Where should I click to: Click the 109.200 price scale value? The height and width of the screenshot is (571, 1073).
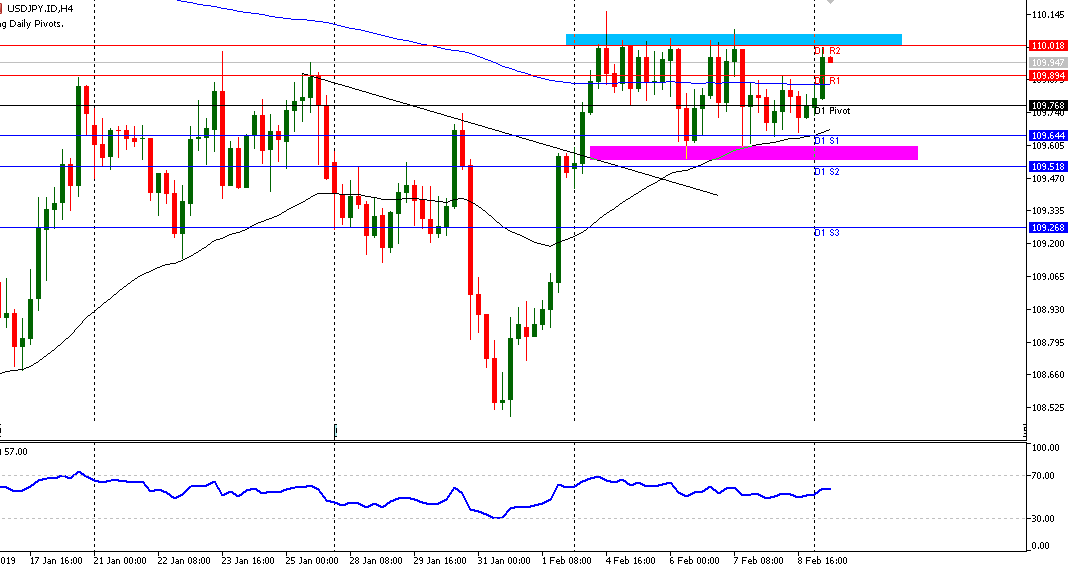coord(1048,244)
